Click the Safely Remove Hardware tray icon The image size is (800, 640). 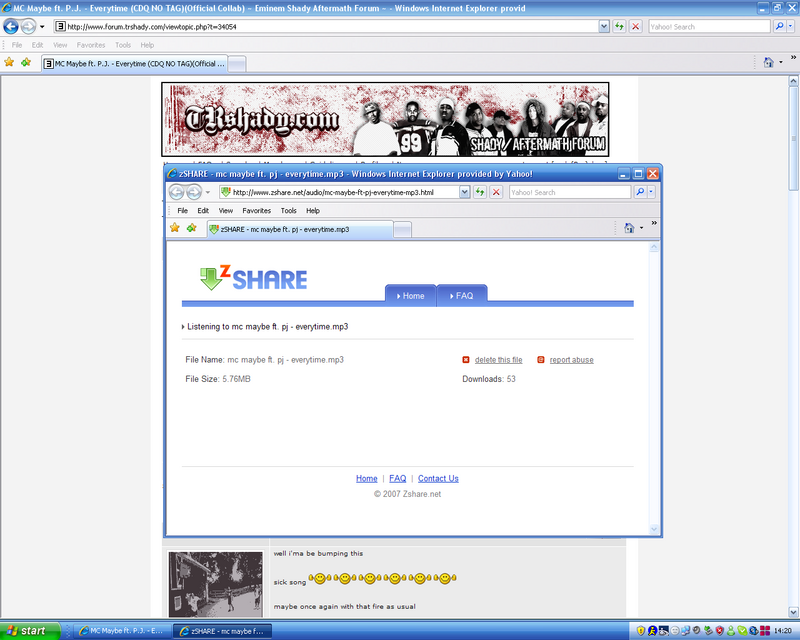pyautogui.click(x=708, y=631)
